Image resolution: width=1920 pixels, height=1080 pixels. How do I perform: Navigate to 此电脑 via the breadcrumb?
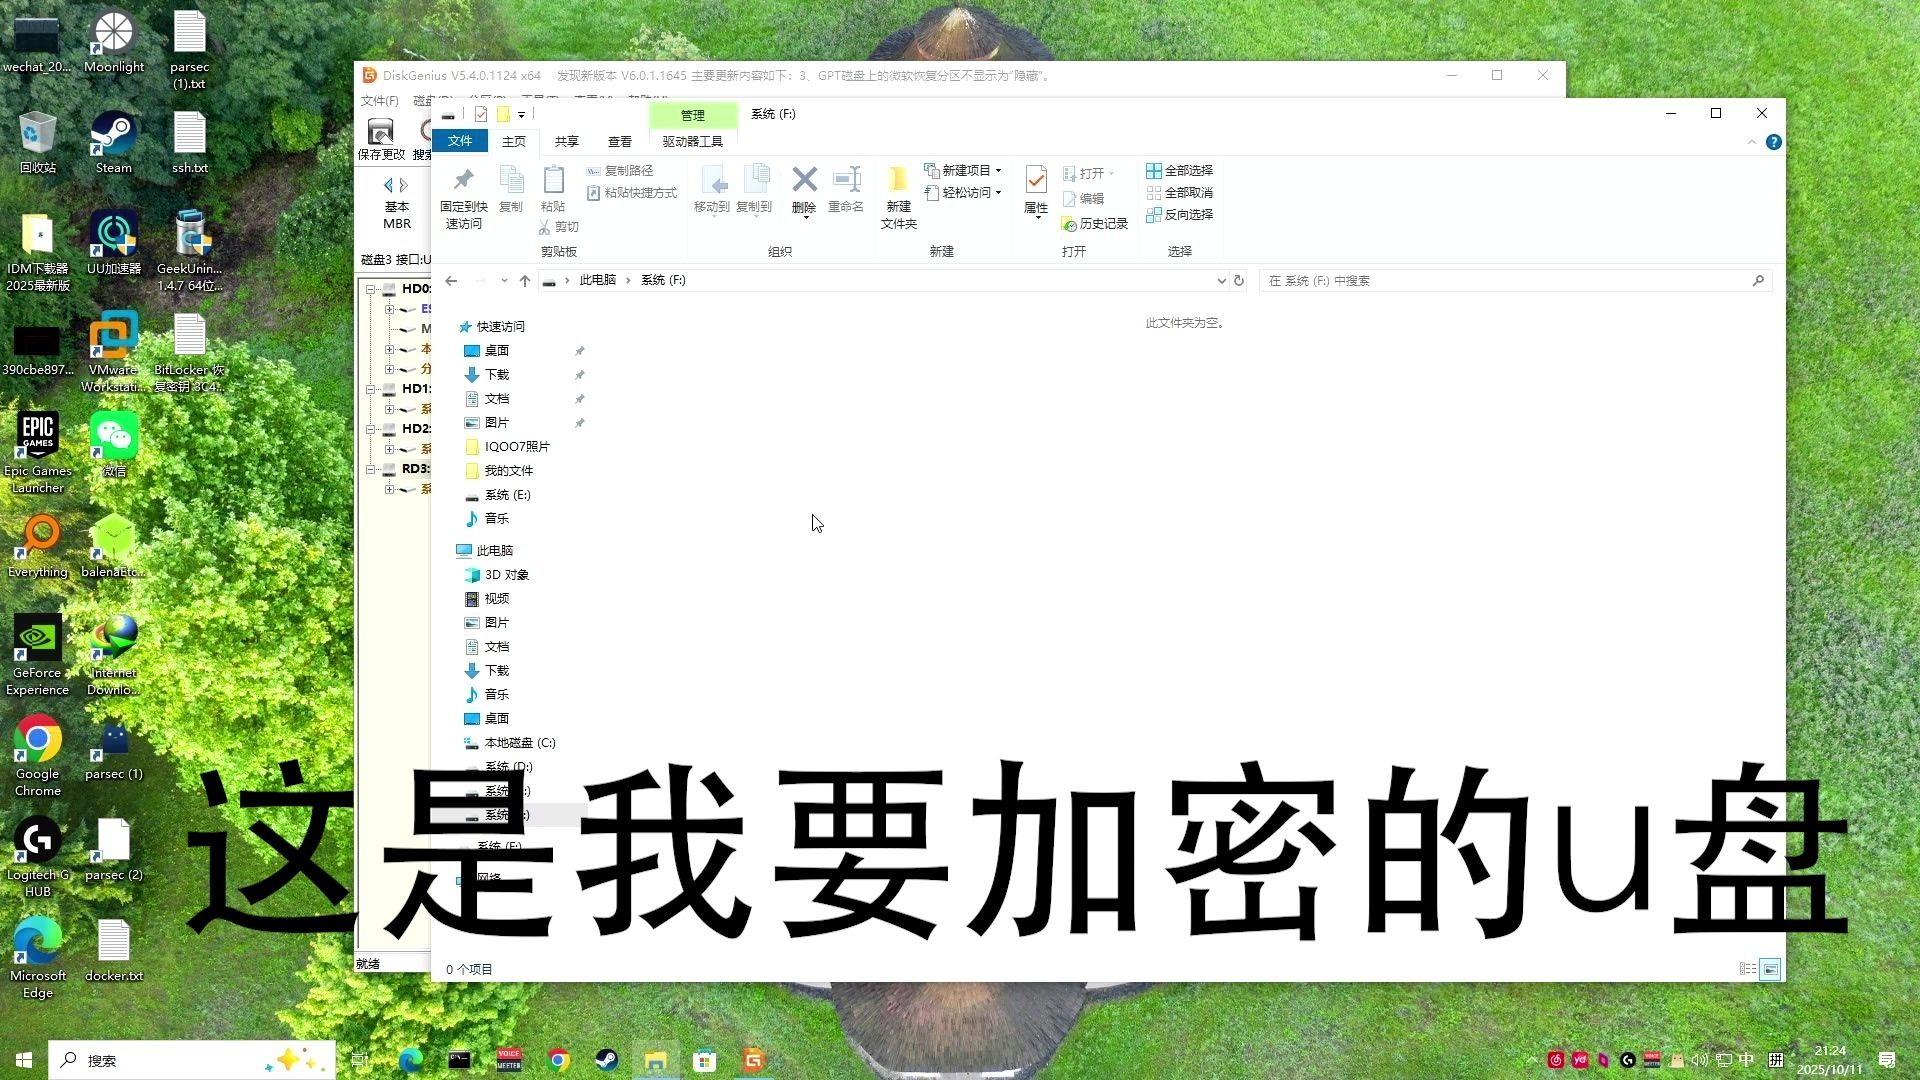pos(597,280)
